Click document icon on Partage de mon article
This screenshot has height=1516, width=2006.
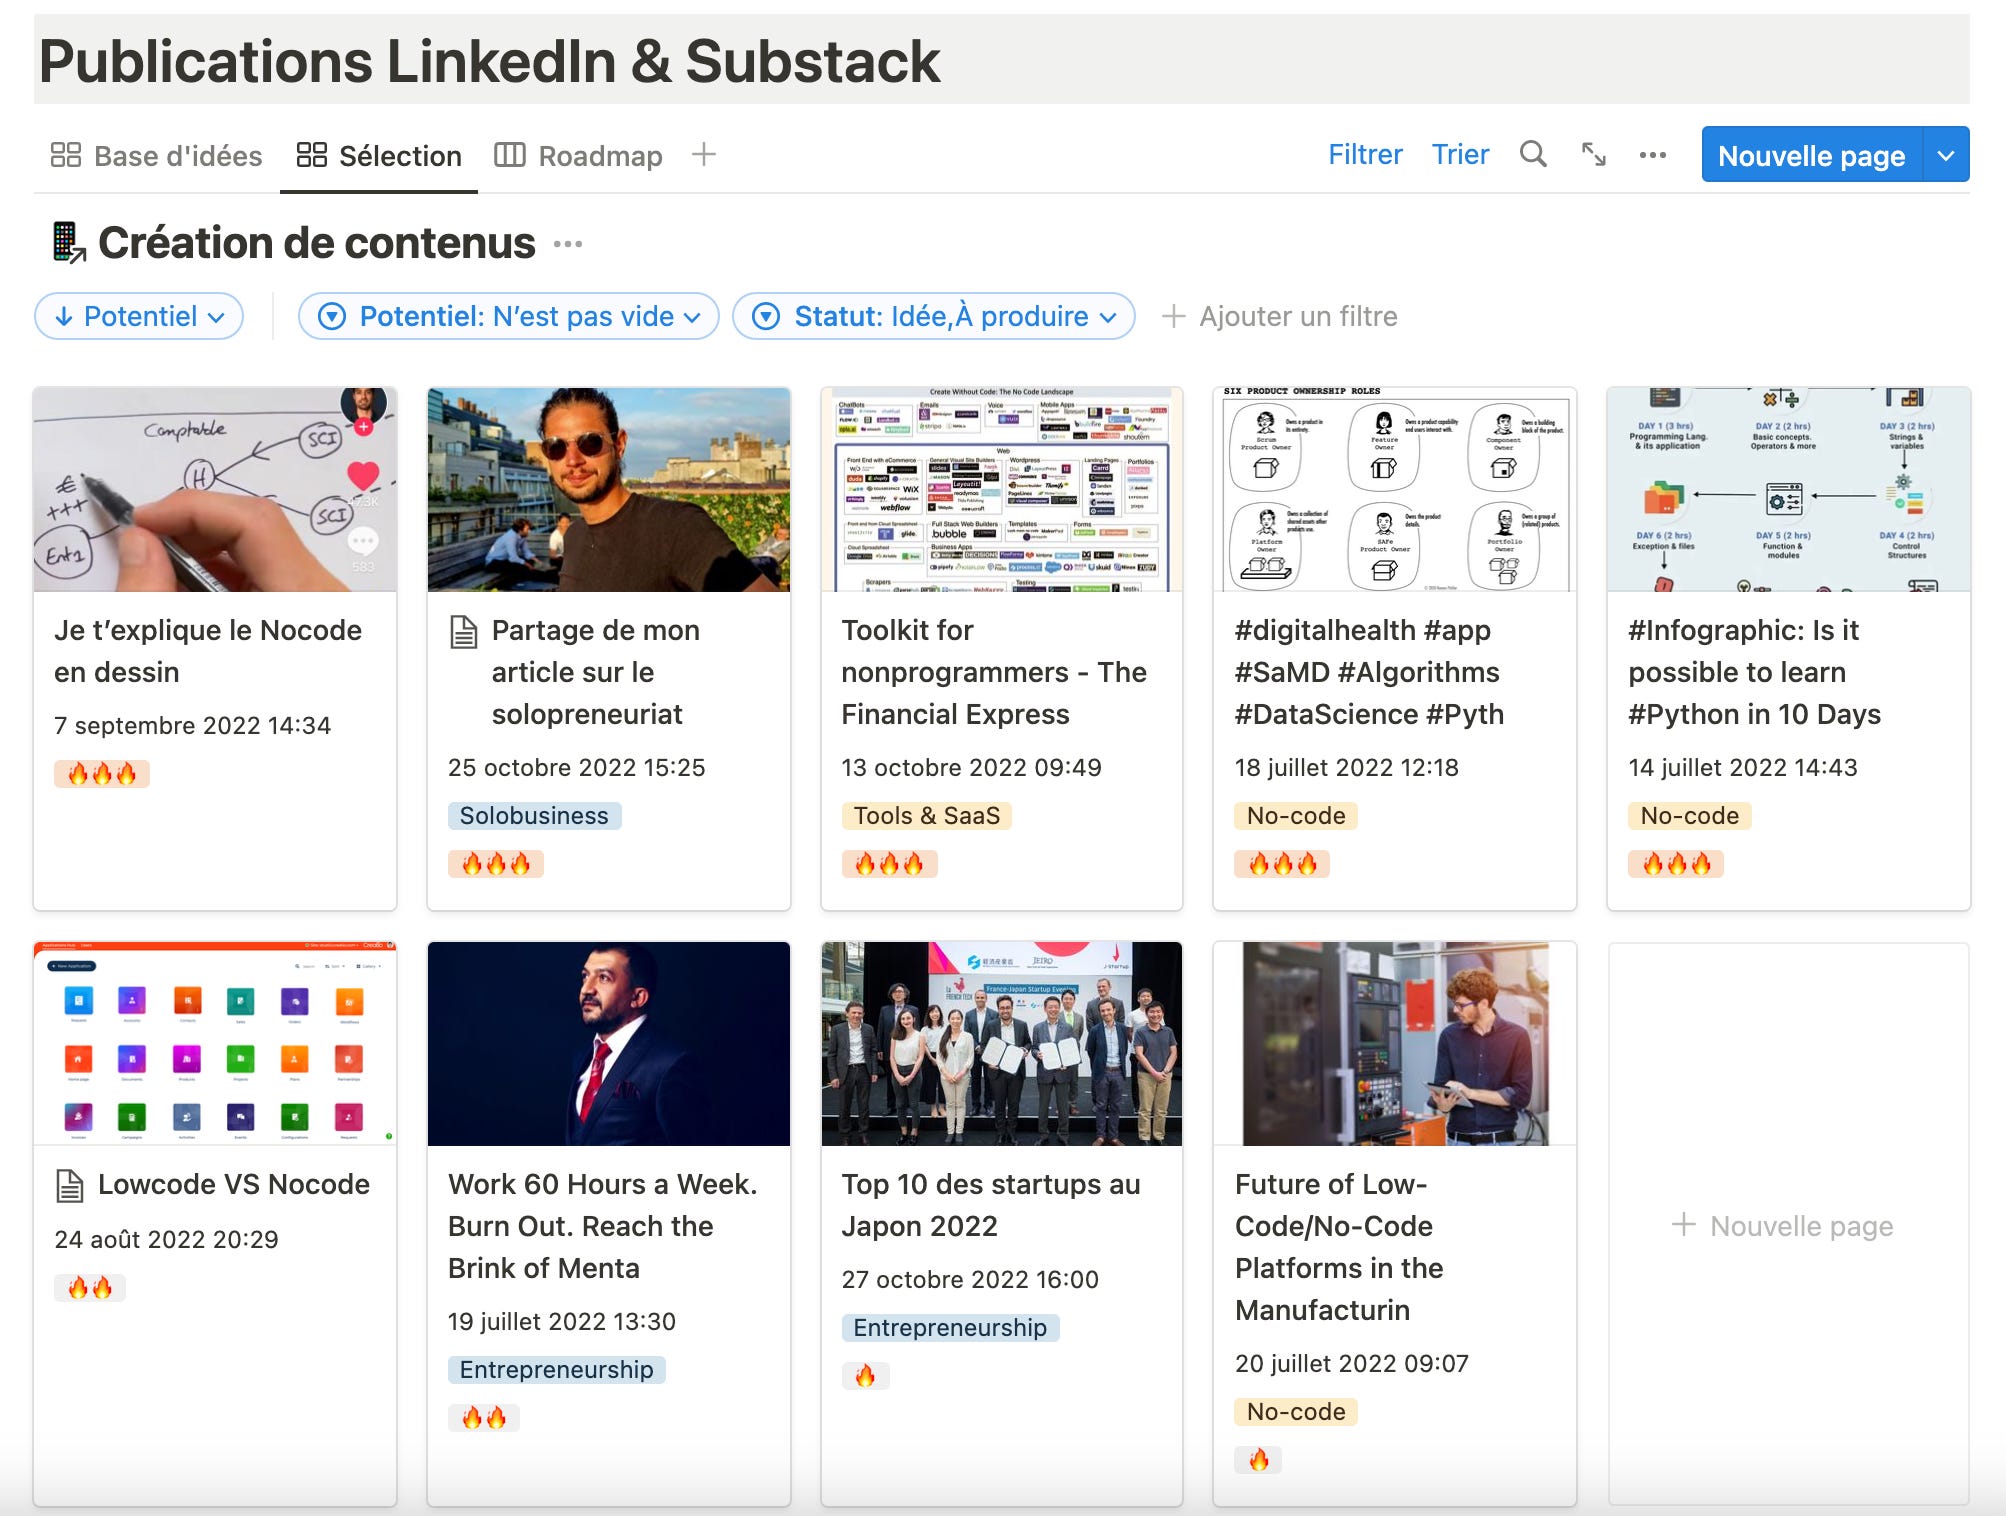coord(463,631)
